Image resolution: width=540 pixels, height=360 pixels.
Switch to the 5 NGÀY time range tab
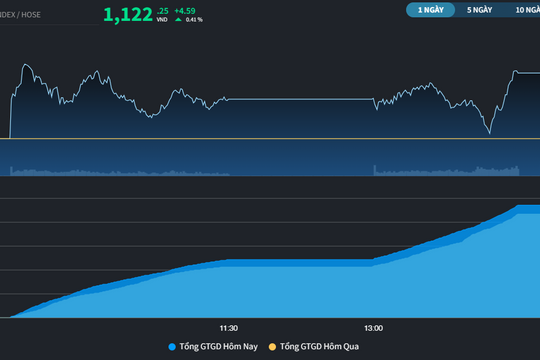(x=479, y=10)
